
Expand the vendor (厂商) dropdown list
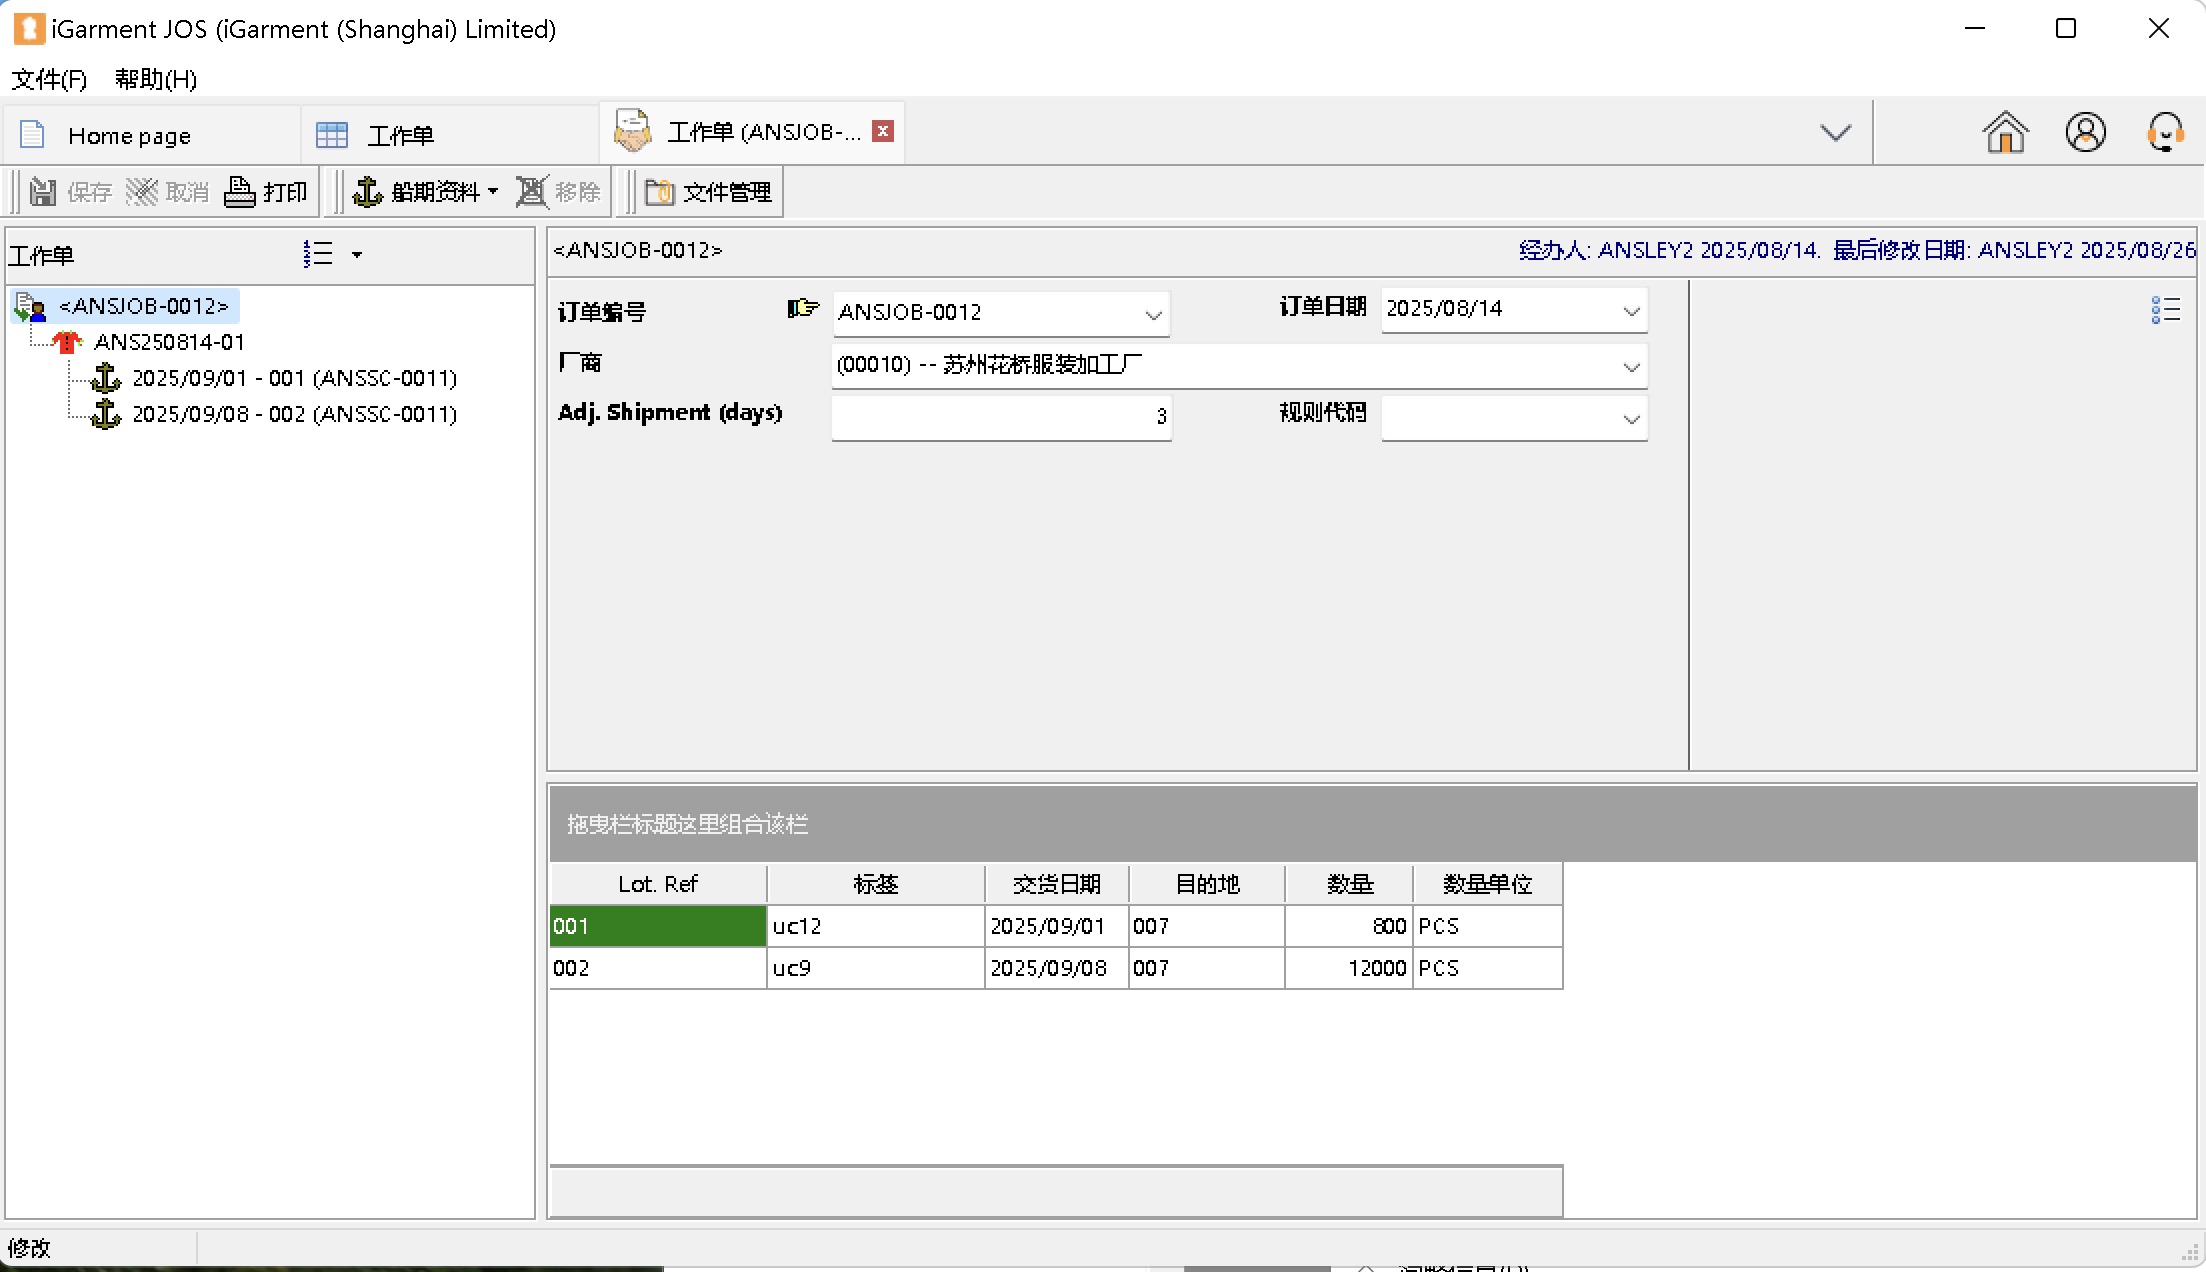[1631, 367]
